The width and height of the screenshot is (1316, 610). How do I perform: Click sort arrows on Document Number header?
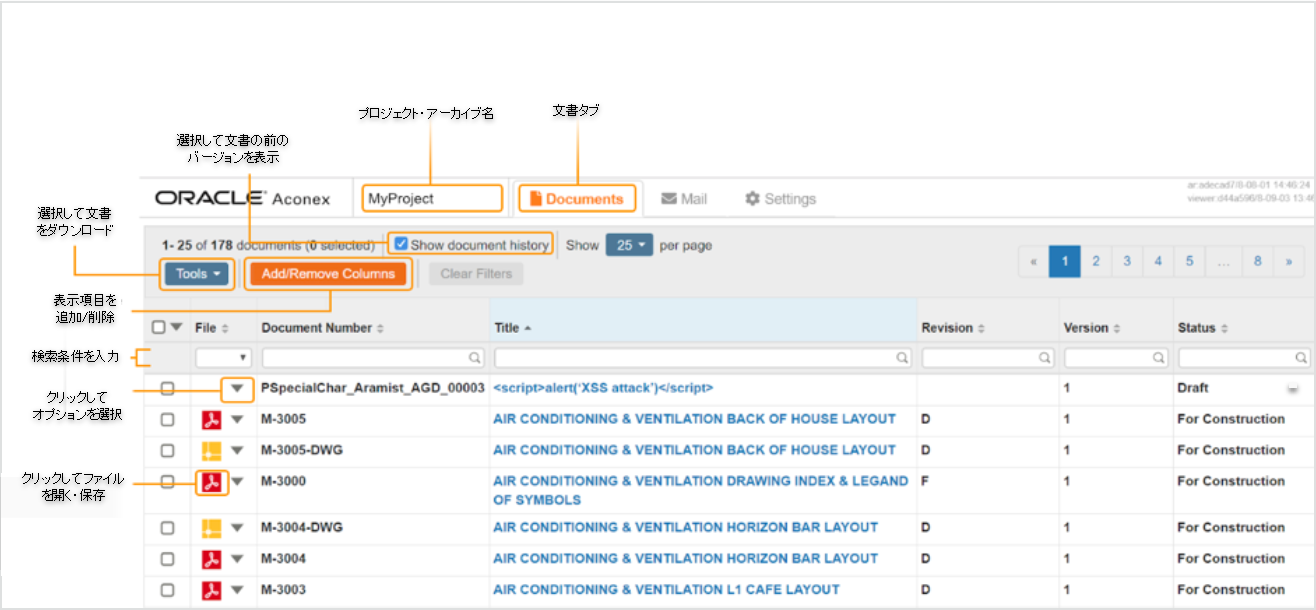pos(380,328)
